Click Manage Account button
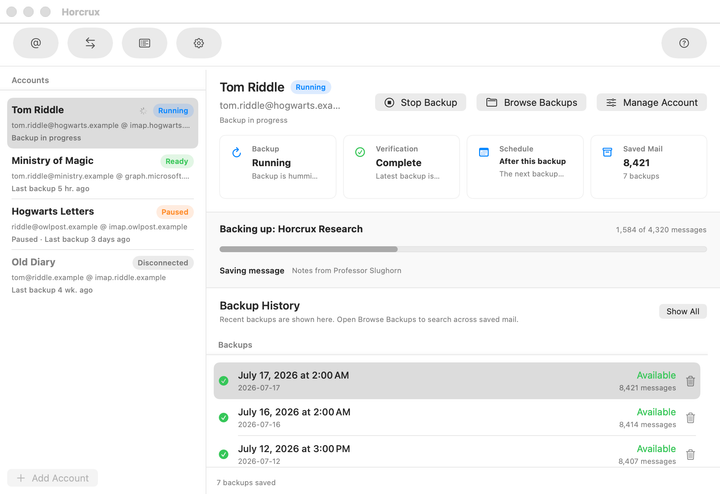This screenshot has height=494, width=720. click(652, 102)
